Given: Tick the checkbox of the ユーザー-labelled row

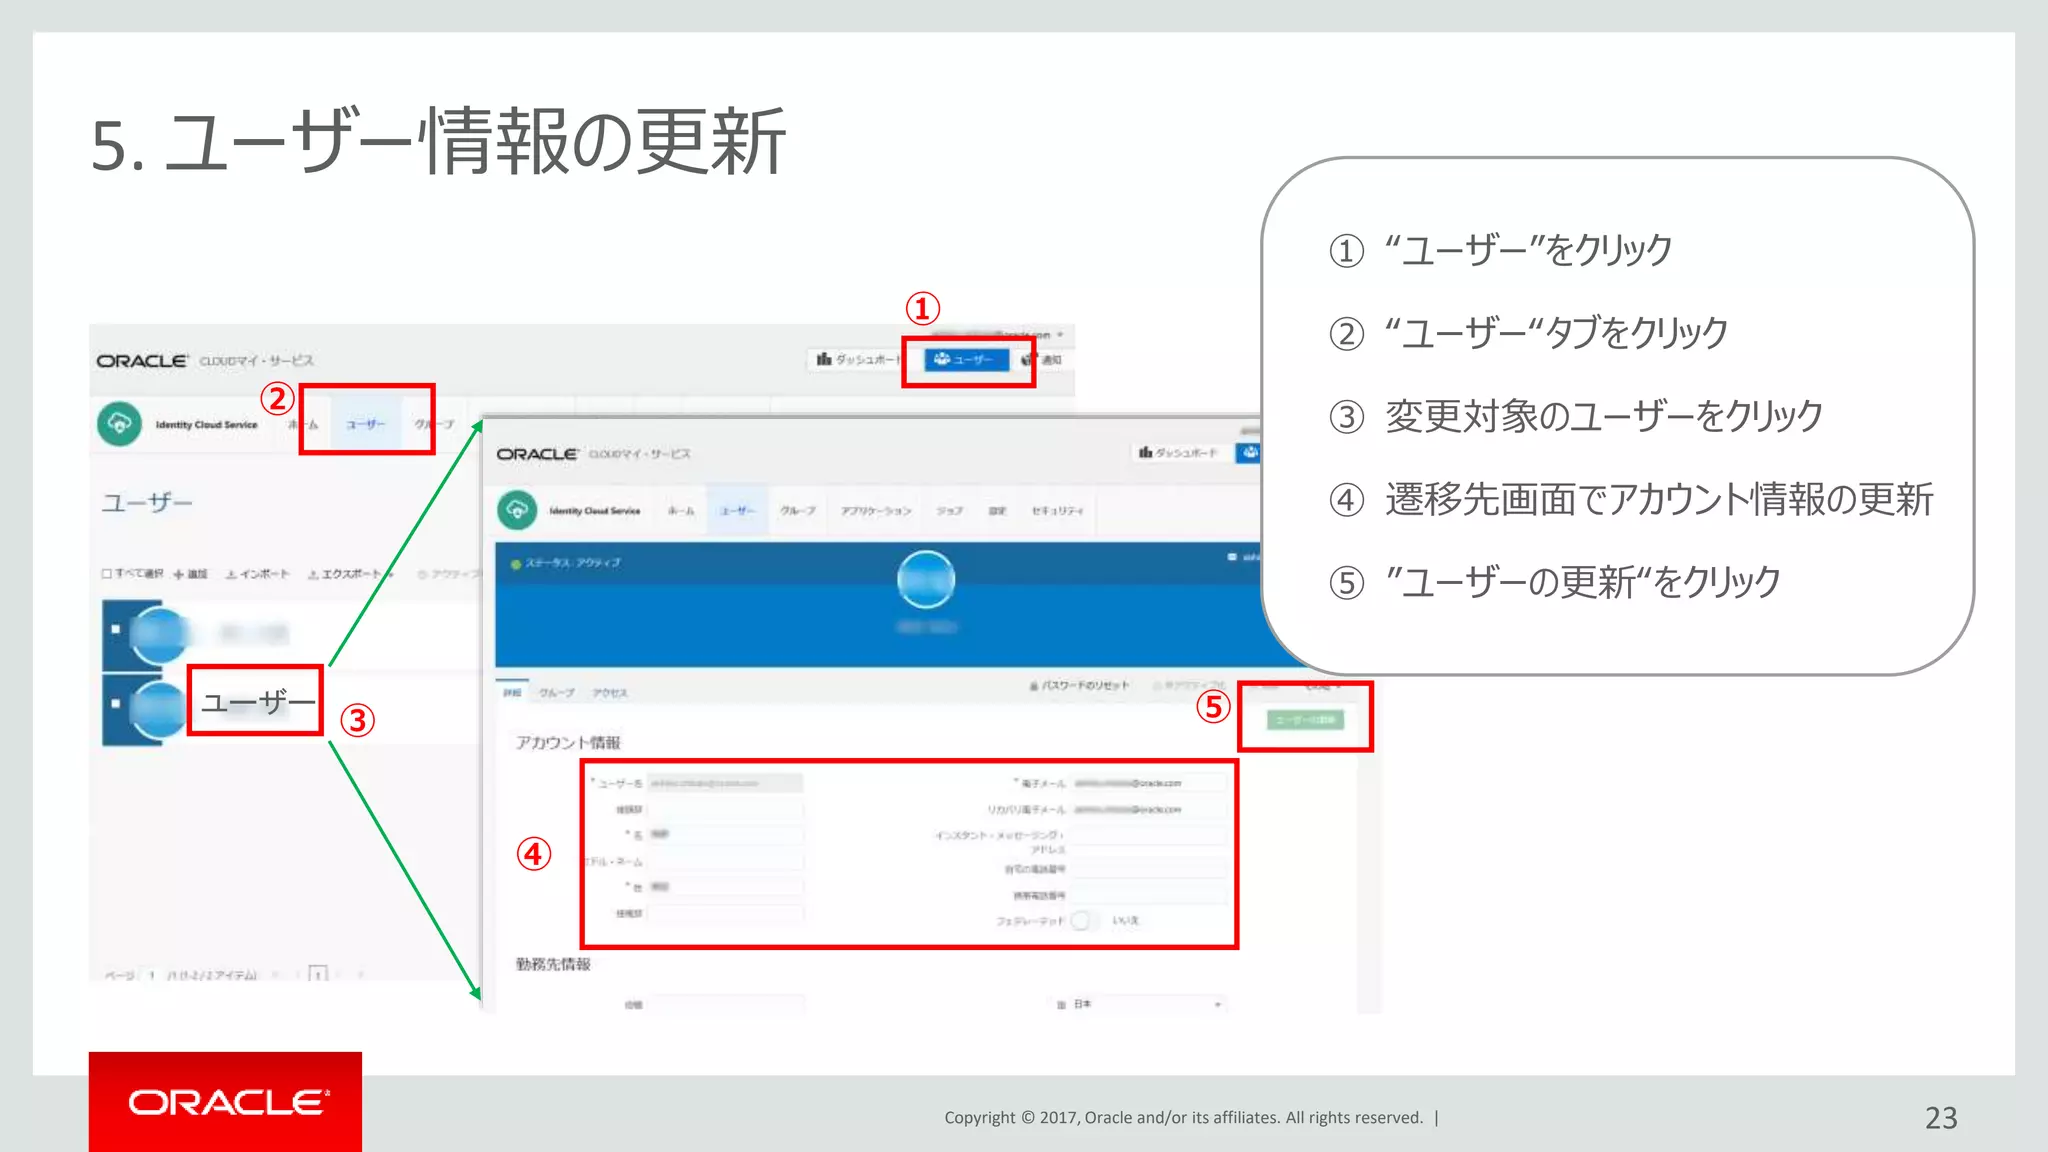Looking at the screenshot, I should pyautogui.click(x=116, y=703).
